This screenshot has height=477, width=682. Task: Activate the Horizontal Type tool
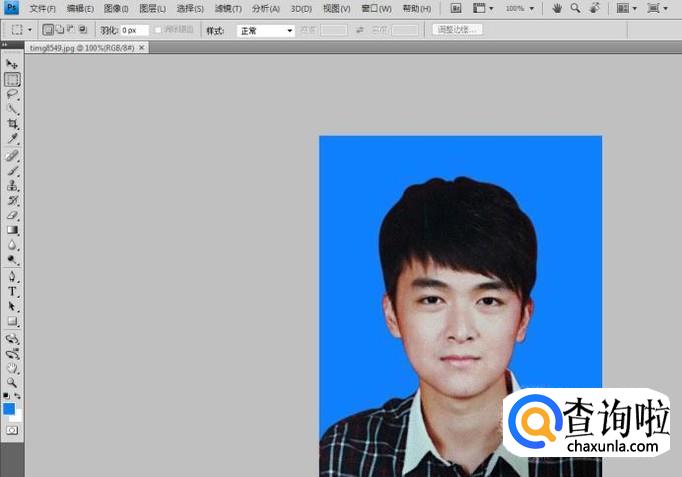[12, 291]
